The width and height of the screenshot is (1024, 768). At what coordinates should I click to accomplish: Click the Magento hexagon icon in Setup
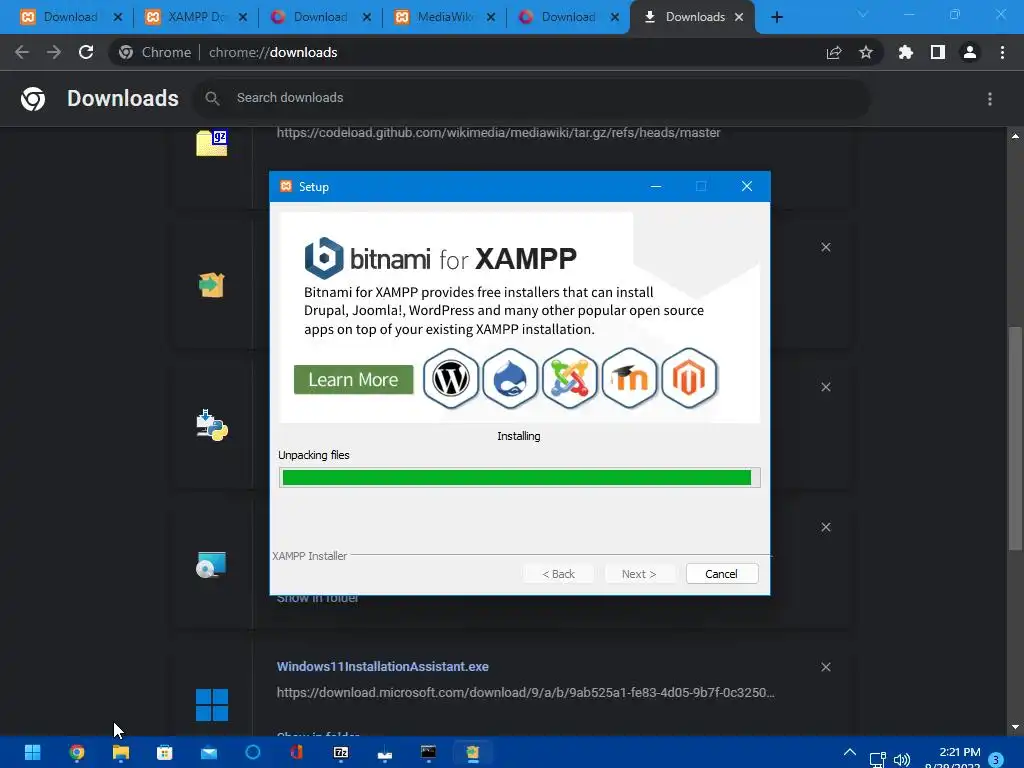pyautogui.click(x=689, y=378)
